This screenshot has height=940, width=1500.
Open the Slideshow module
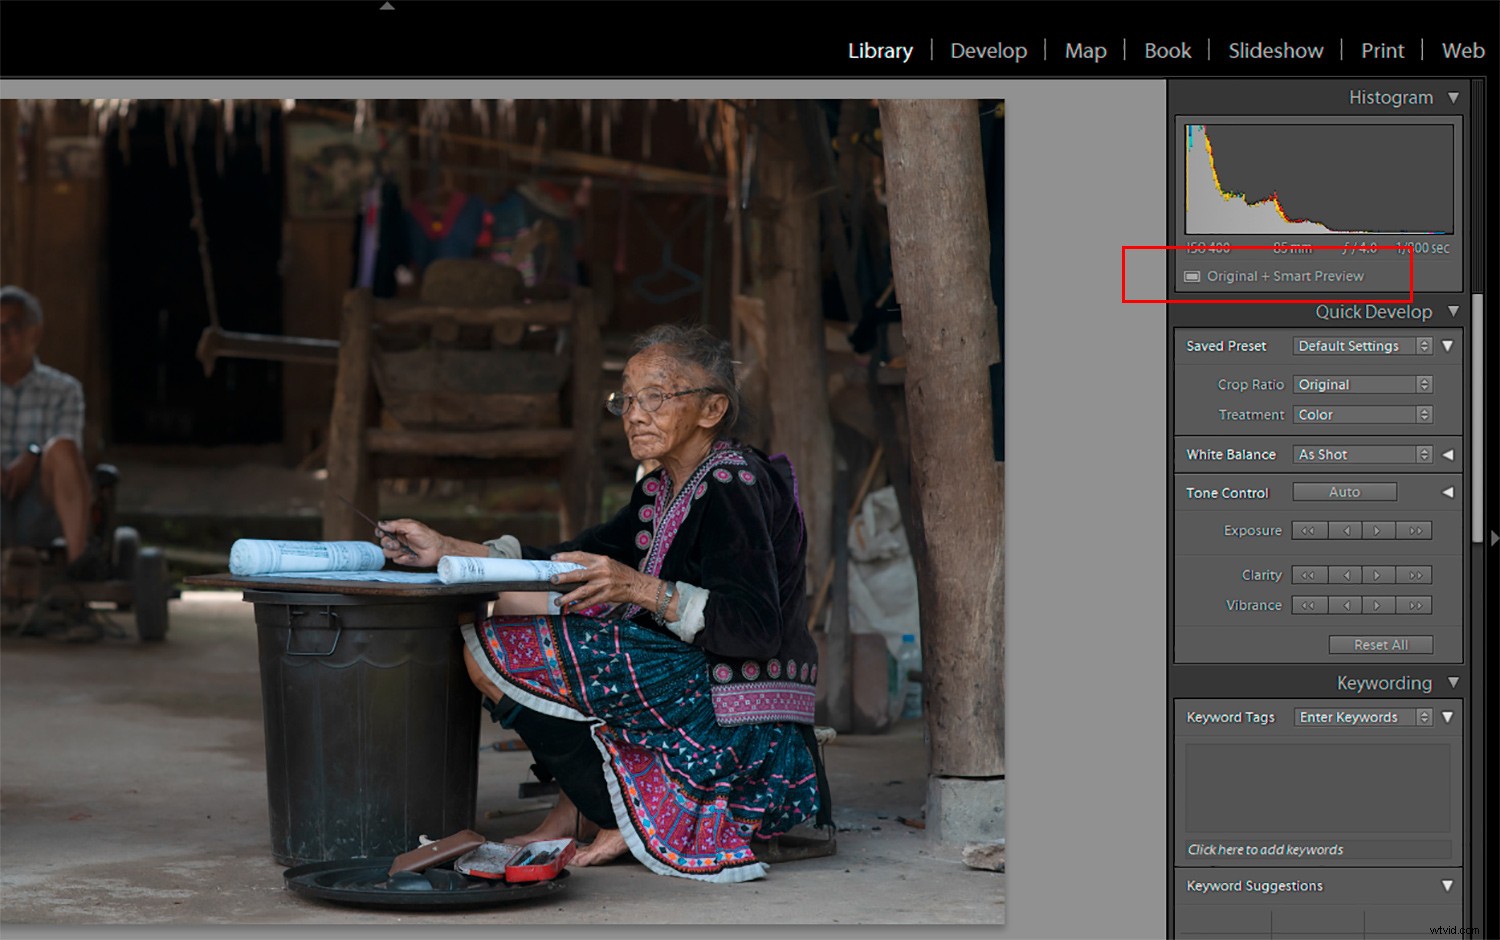(1275, 50)
